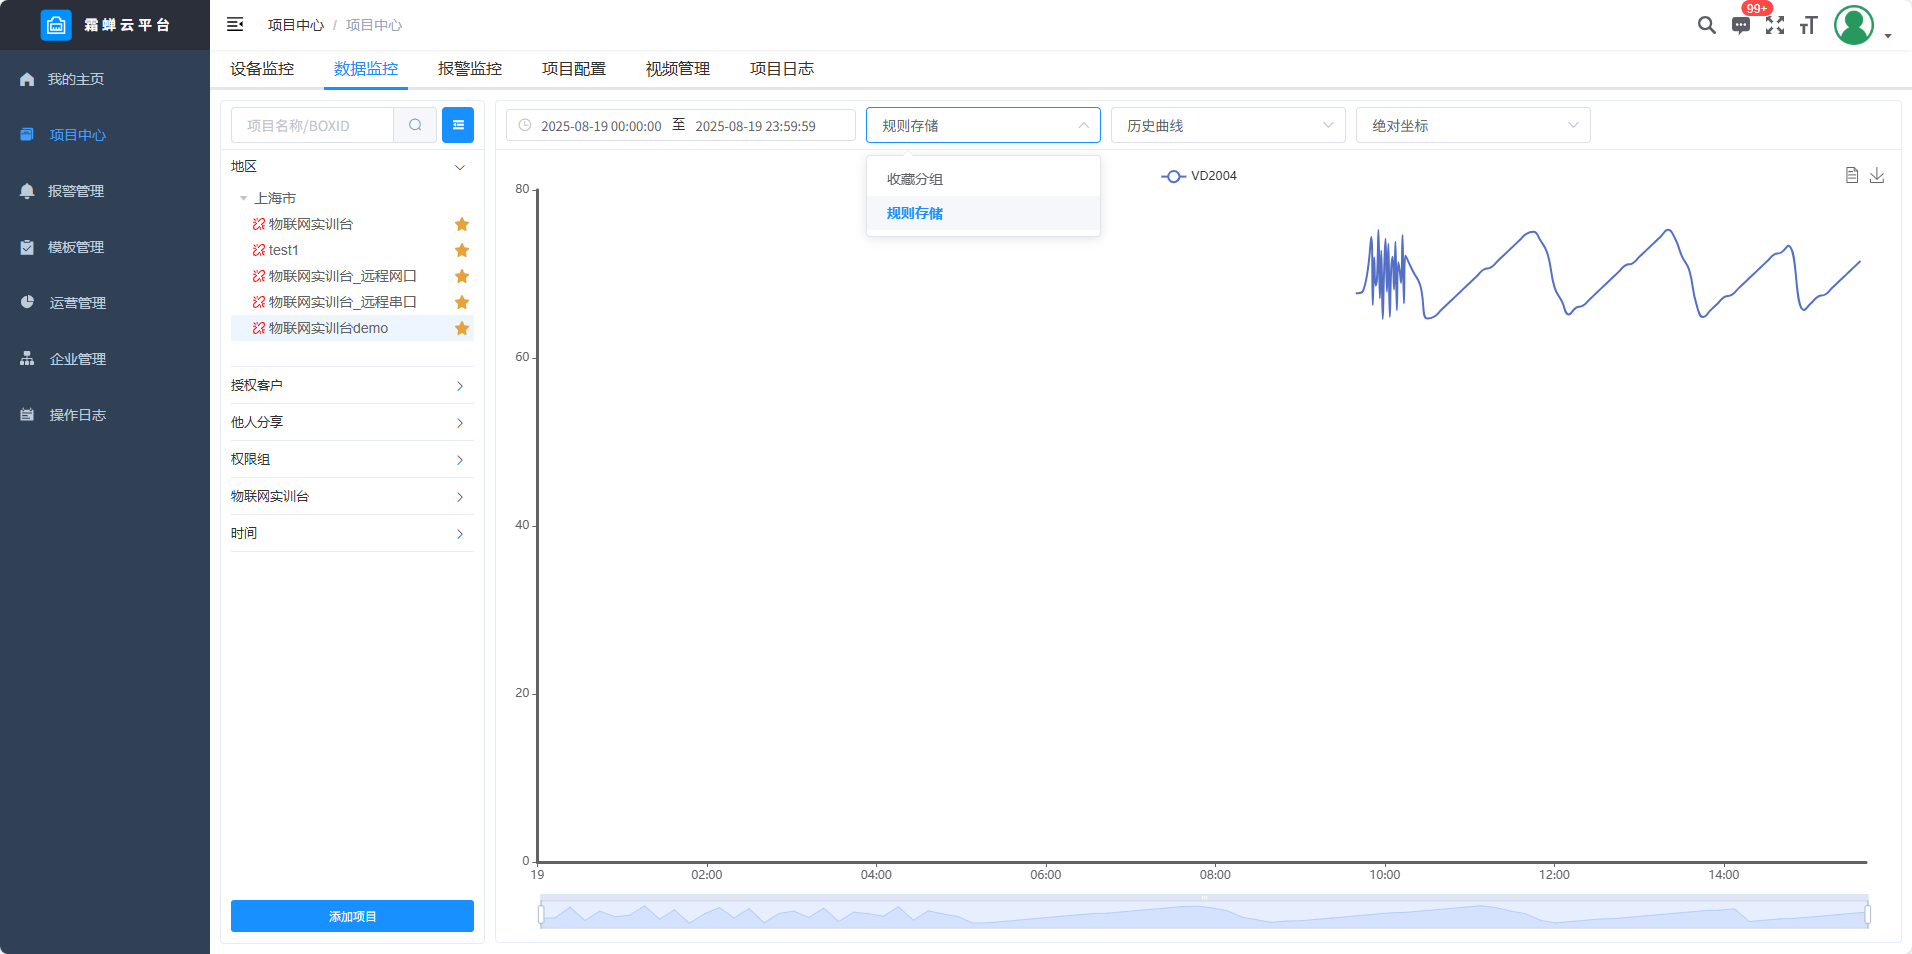
Task: Click the search magnifier icon in header
Action: click(x=1706, y=25)
